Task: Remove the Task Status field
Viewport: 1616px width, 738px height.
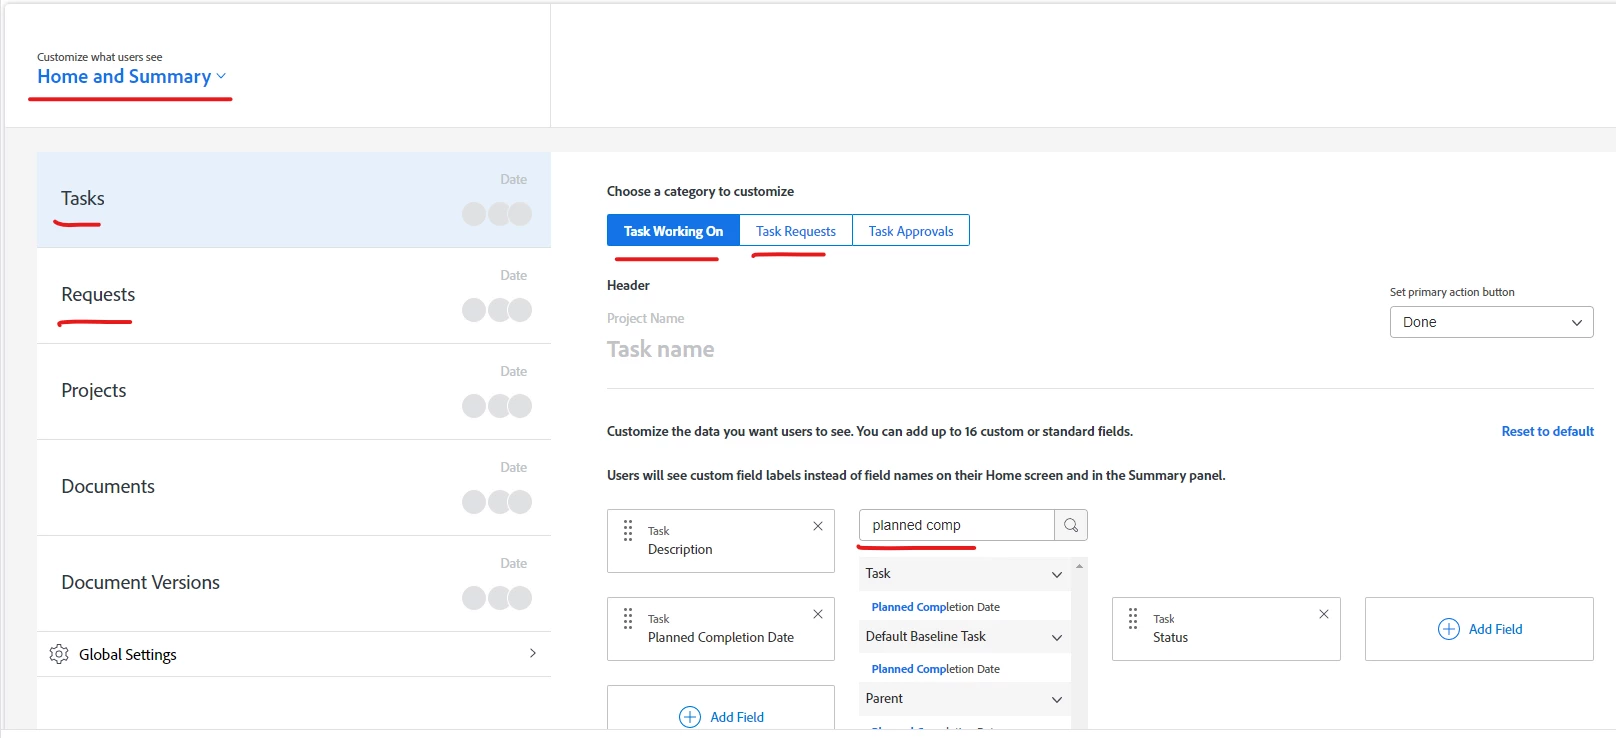Action: [x=1324, y=614]
